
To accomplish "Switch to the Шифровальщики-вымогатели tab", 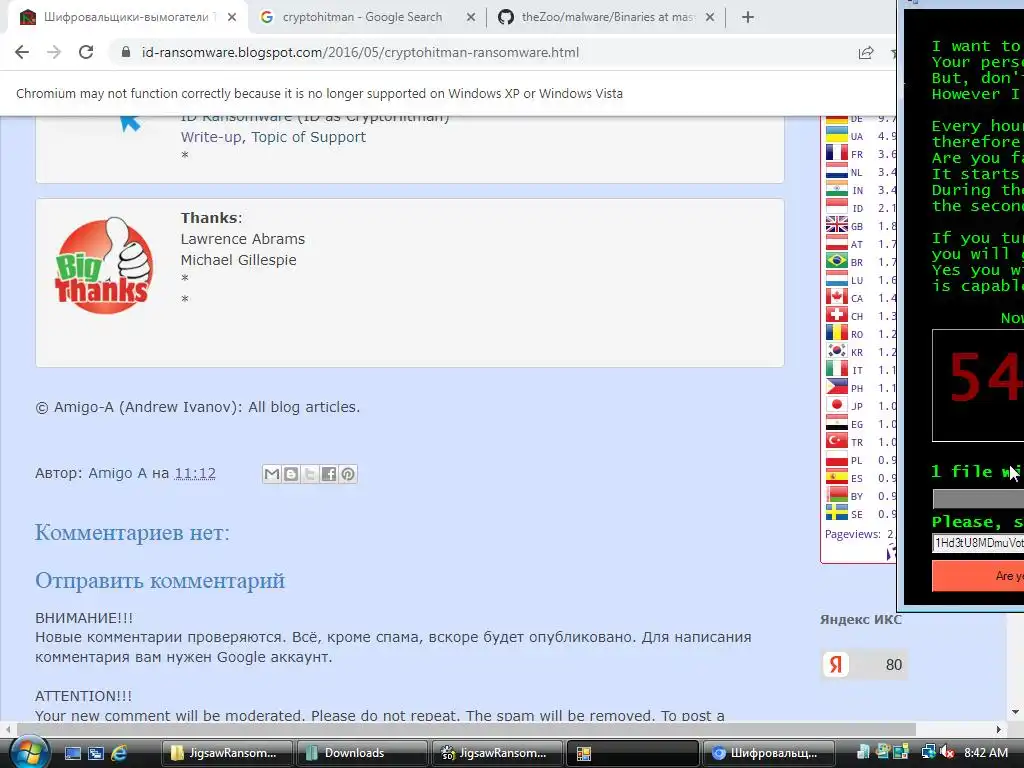I will click(x=128, y=17).
